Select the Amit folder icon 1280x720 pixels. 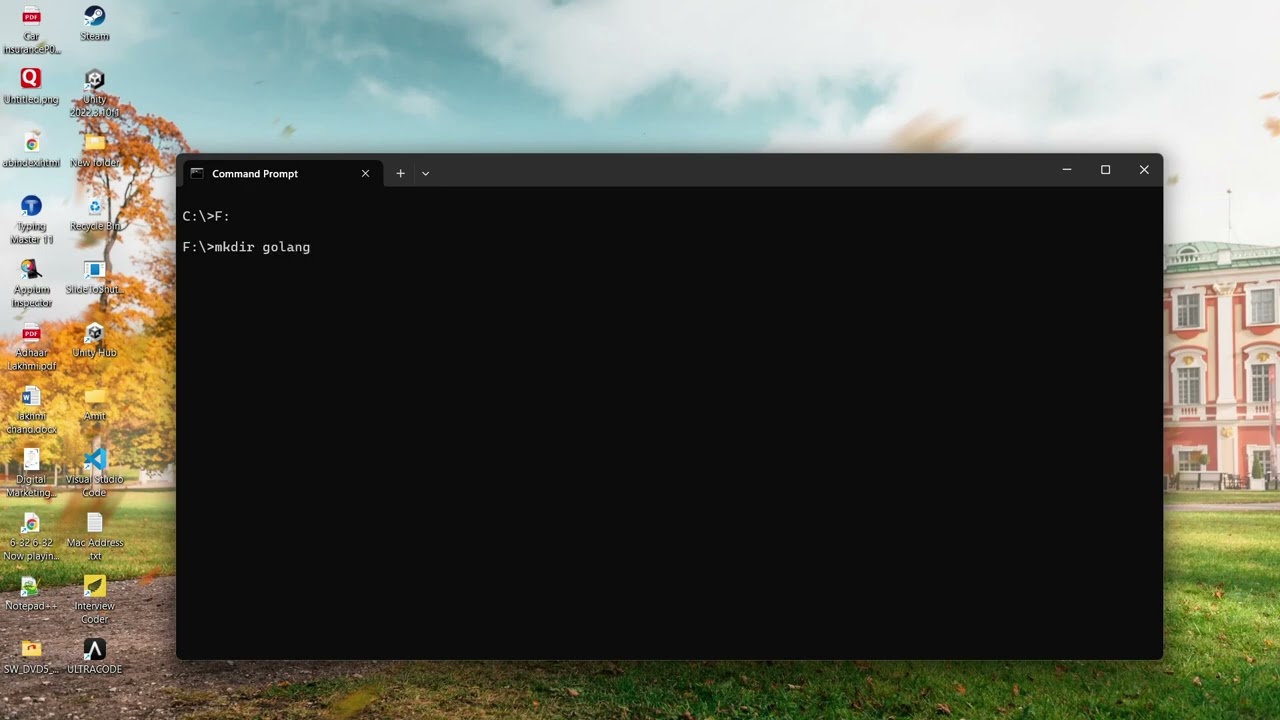coord(94,396)
